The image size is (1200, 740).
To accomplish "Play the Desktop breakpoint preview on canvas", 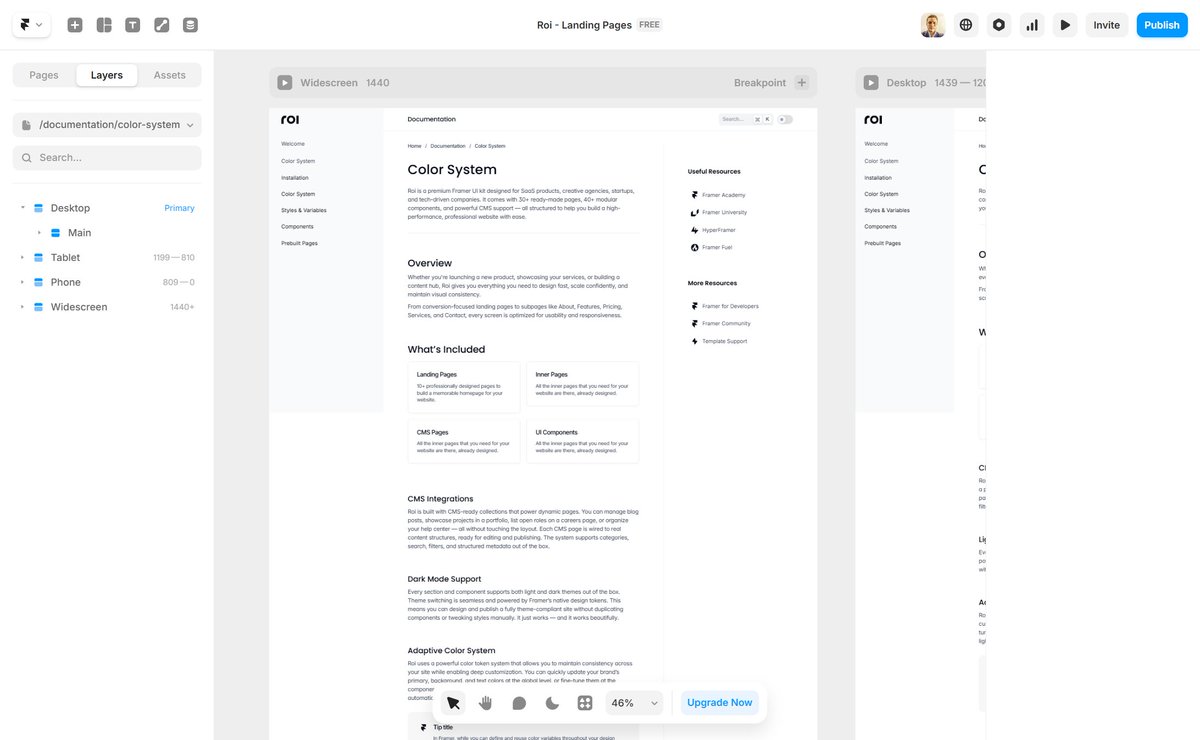I will (x=871, y=83).
